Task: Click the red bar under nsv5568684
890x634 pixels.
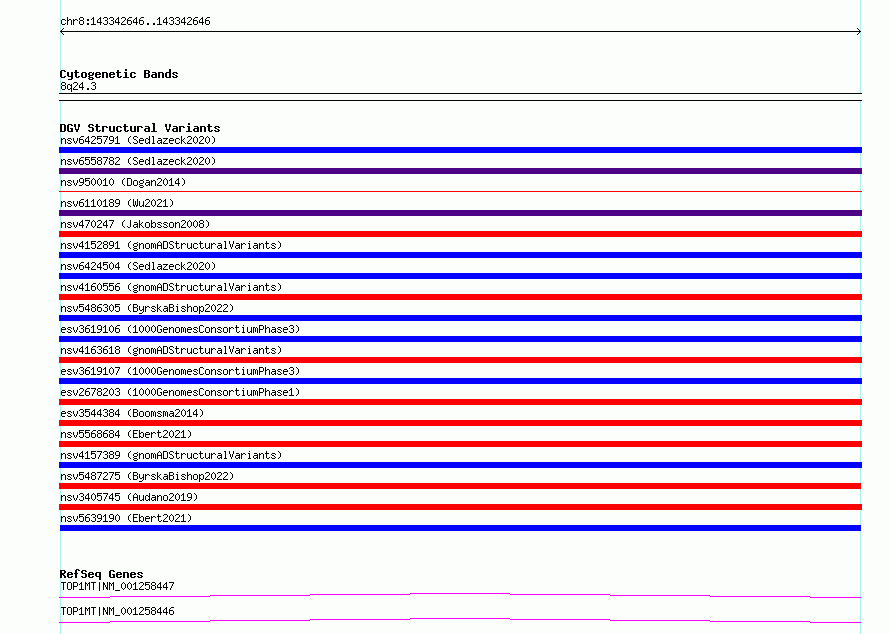Action: pyautogui.click(x=460, y=444)
